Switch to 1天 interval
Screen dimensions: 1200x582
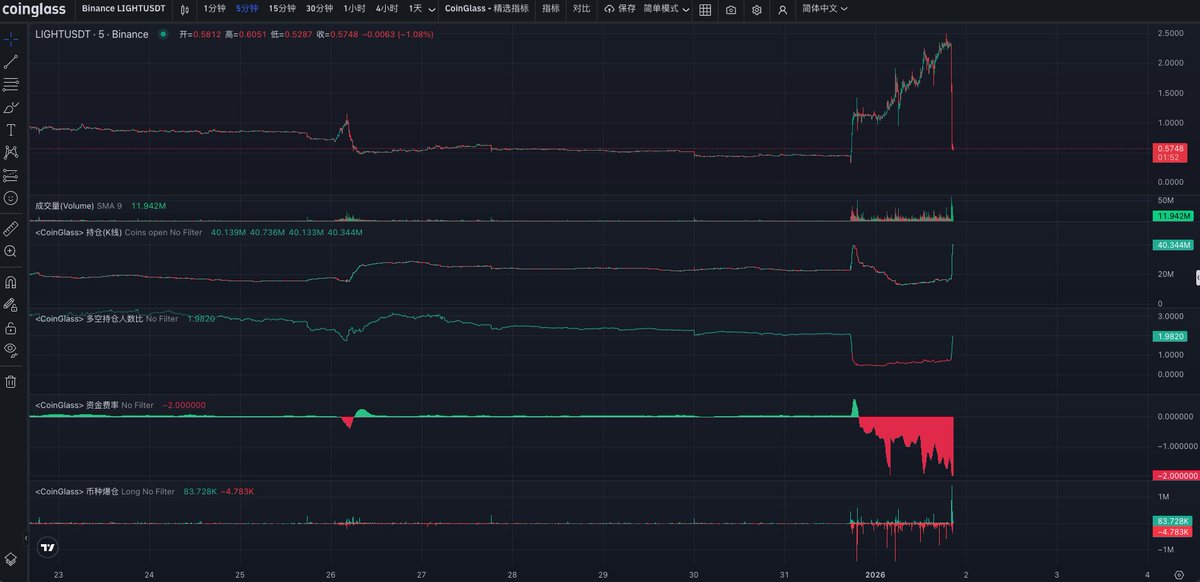click(415, 9)
